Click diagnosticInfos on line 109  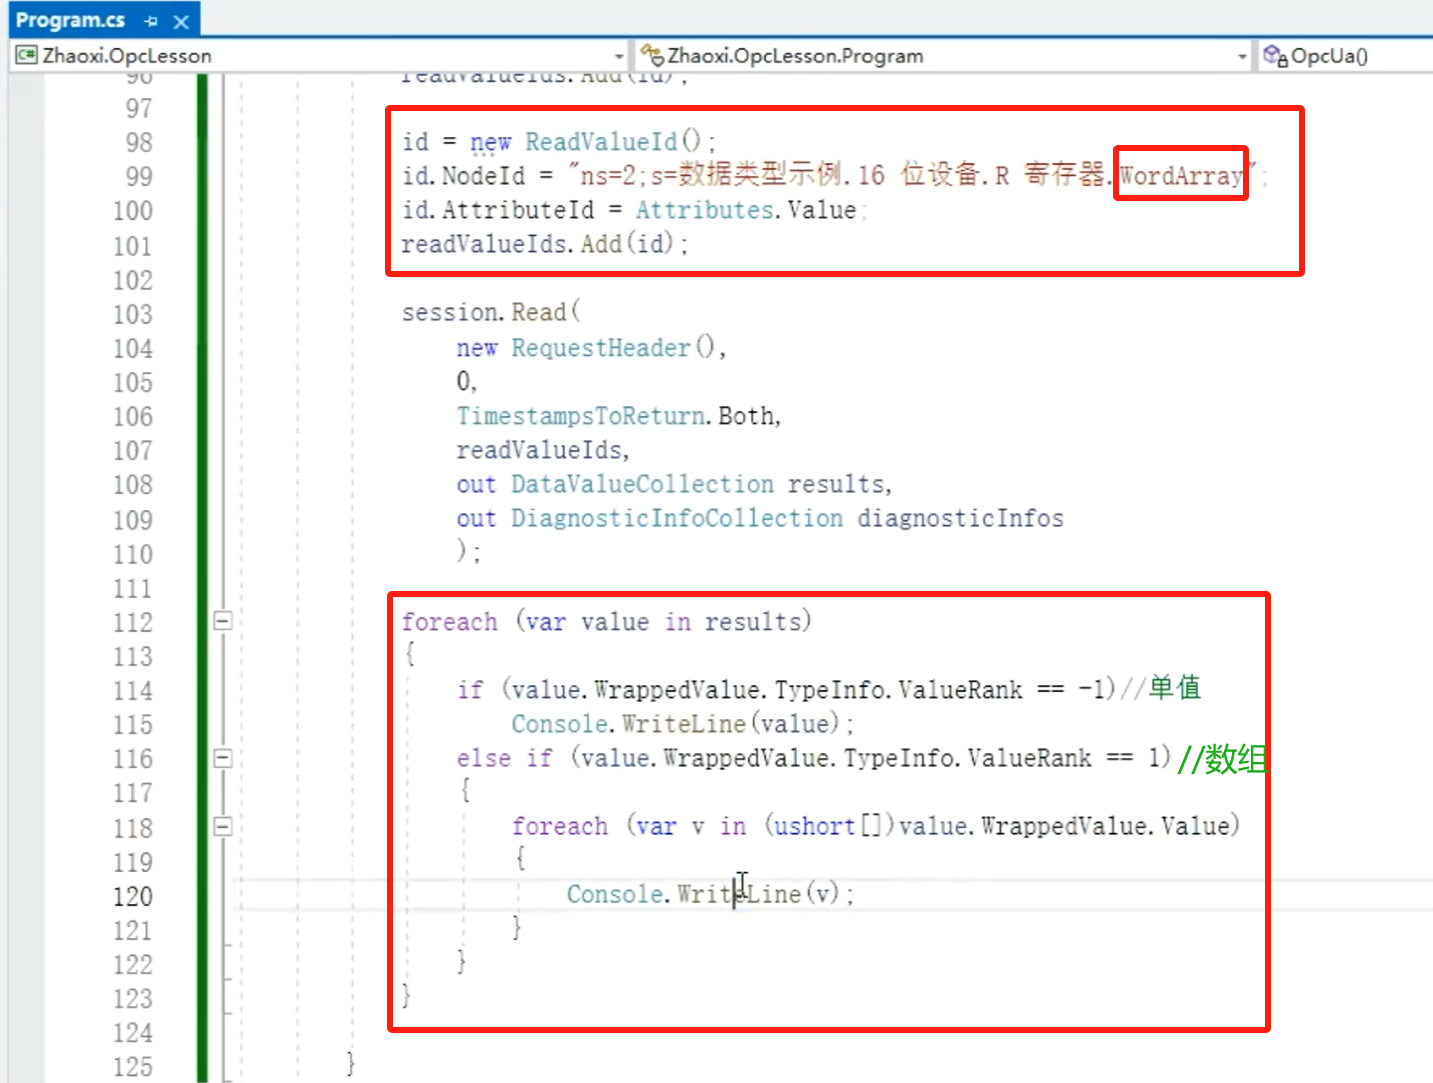point(960,518)
